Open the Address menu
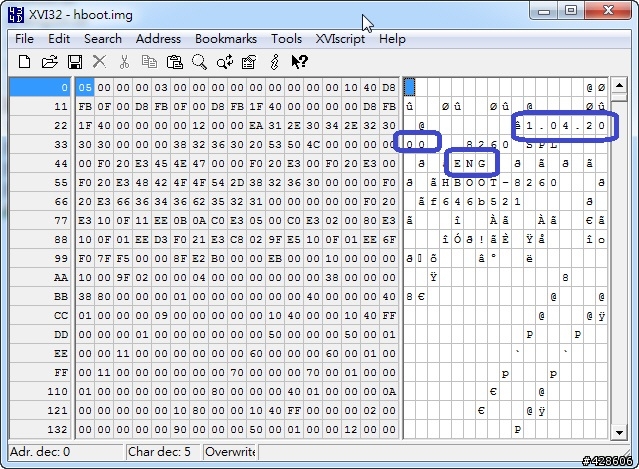The width and height of the screenshot is (639, 469). pos(158,39)
